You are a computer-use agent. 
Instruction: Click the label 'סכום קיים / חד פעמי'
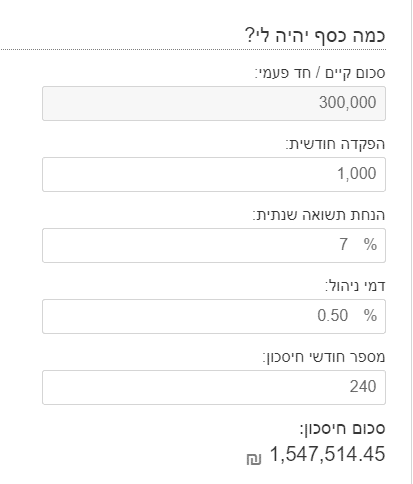(x=320, y=73)
